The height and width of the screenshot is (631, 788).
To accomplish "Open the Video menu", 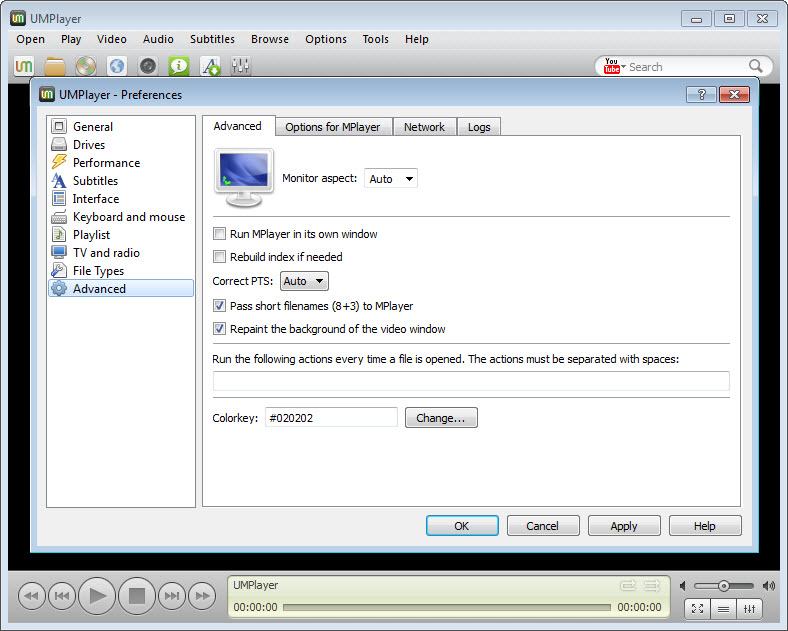I will tap(112, 39).
